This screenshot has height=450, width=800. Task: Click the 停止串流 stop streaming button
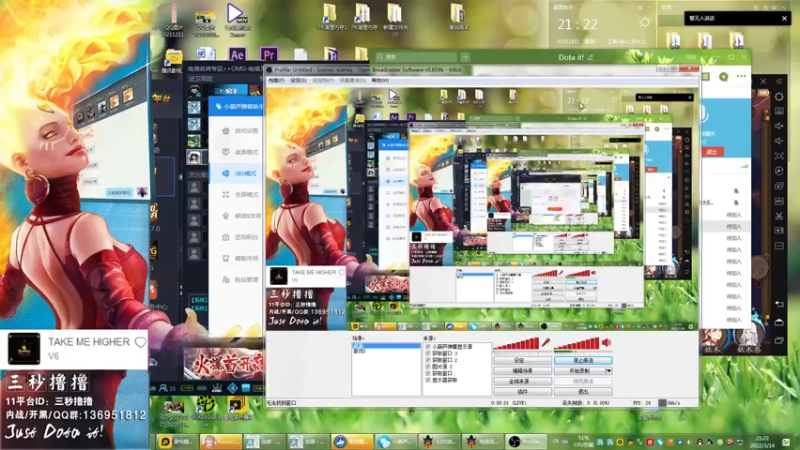[x=583, y=360]
